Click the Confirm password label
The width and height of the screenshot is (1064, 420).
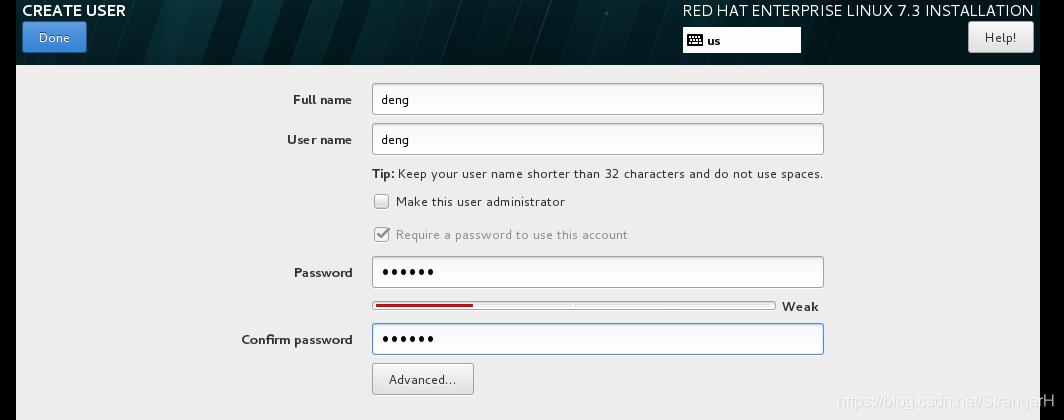point(297,339)
